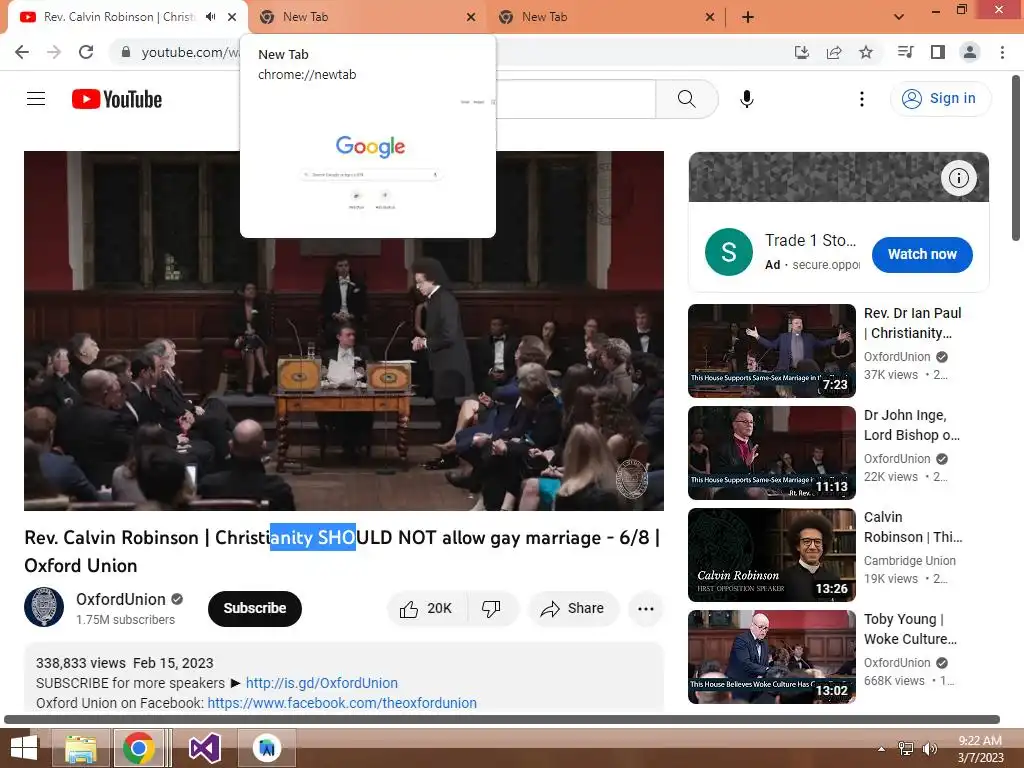Go to YouTube home via logo

(x=117, y=99)
